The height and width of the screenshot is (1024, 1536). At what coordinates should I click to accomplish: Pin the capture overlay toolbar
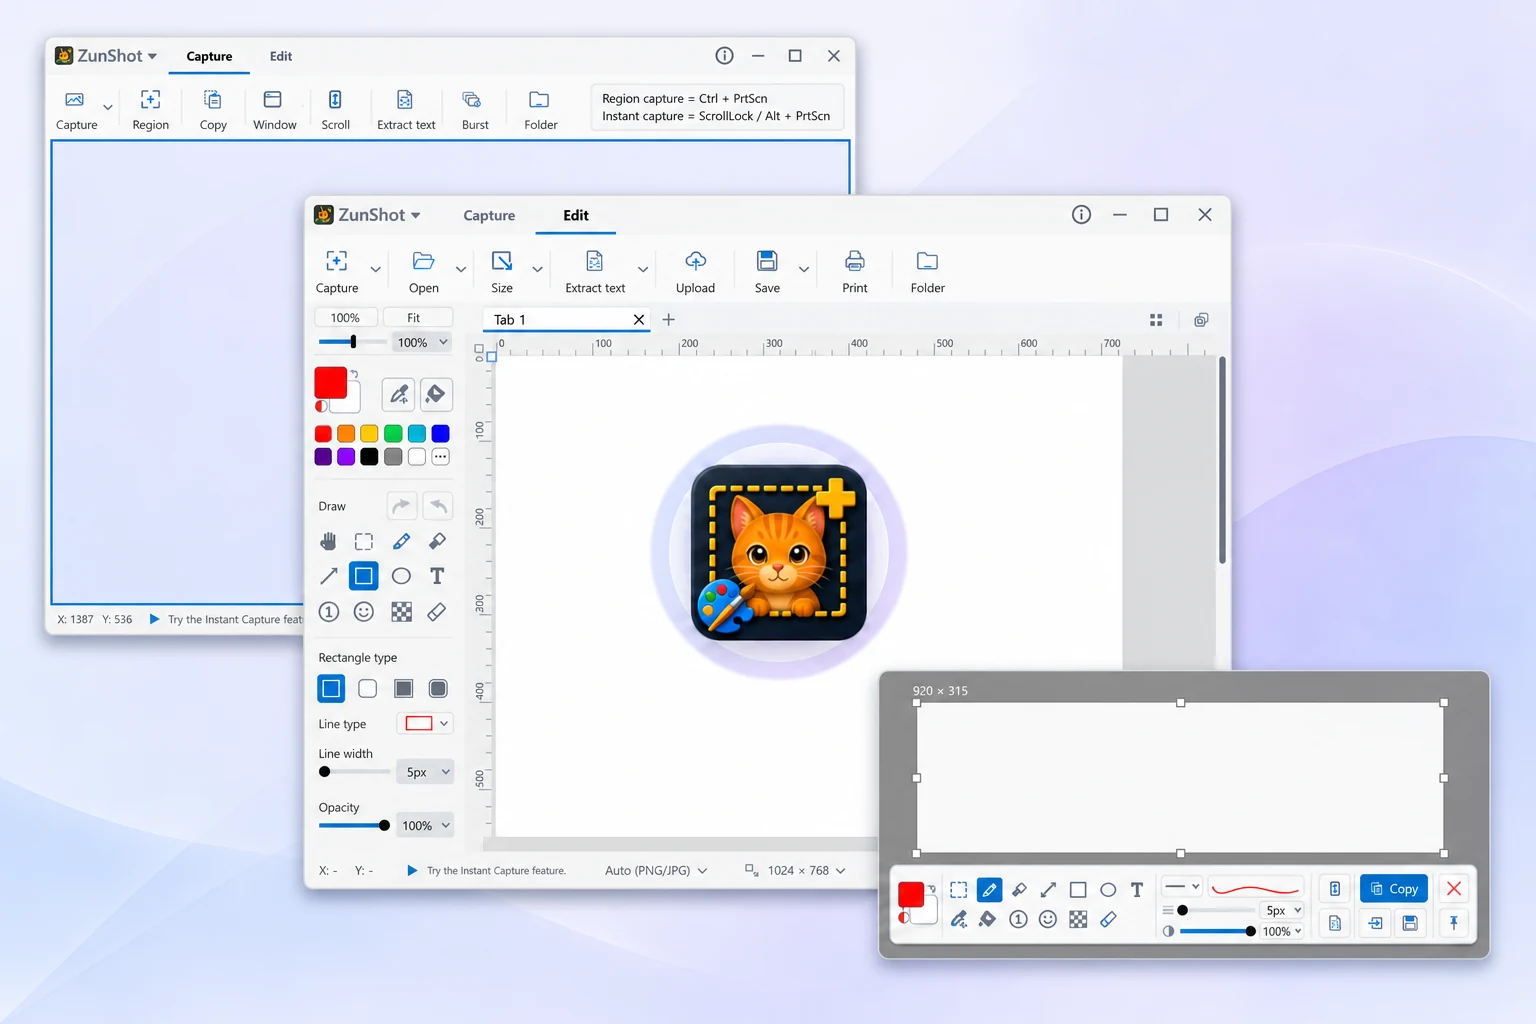point(1454,923)
